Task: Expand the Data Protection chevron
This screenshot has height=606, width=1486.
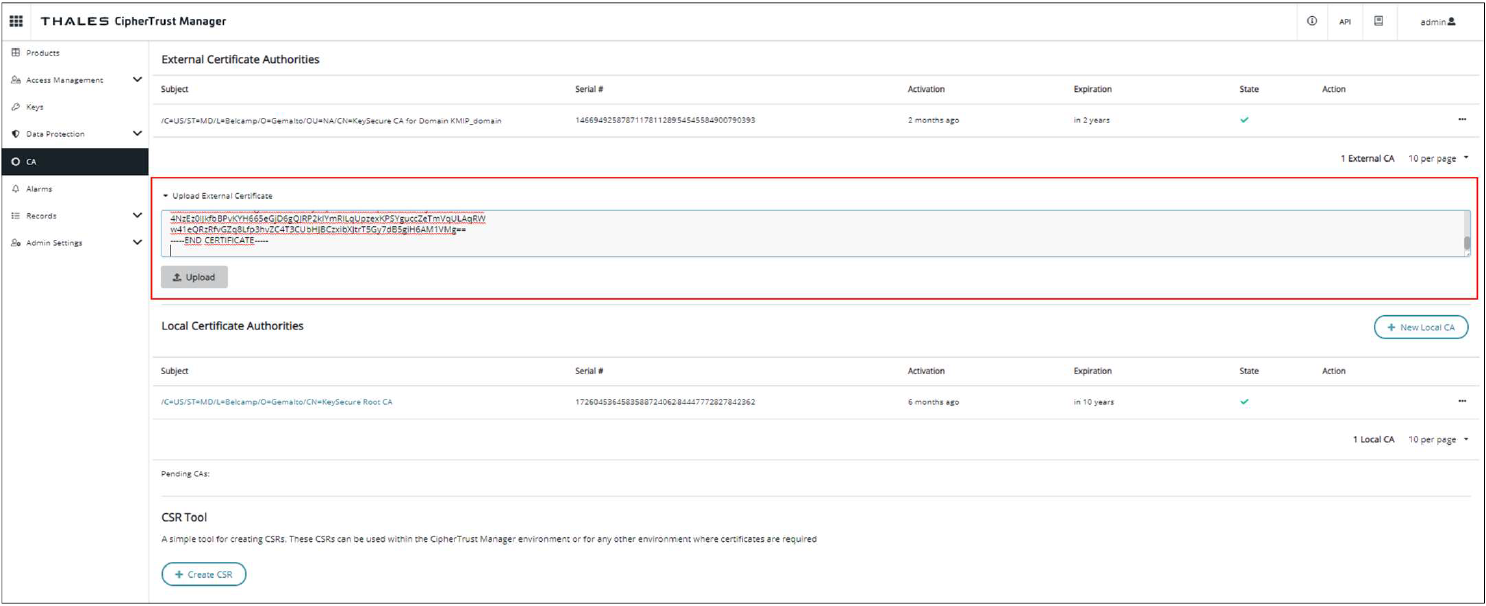Action: click(137, 133)
